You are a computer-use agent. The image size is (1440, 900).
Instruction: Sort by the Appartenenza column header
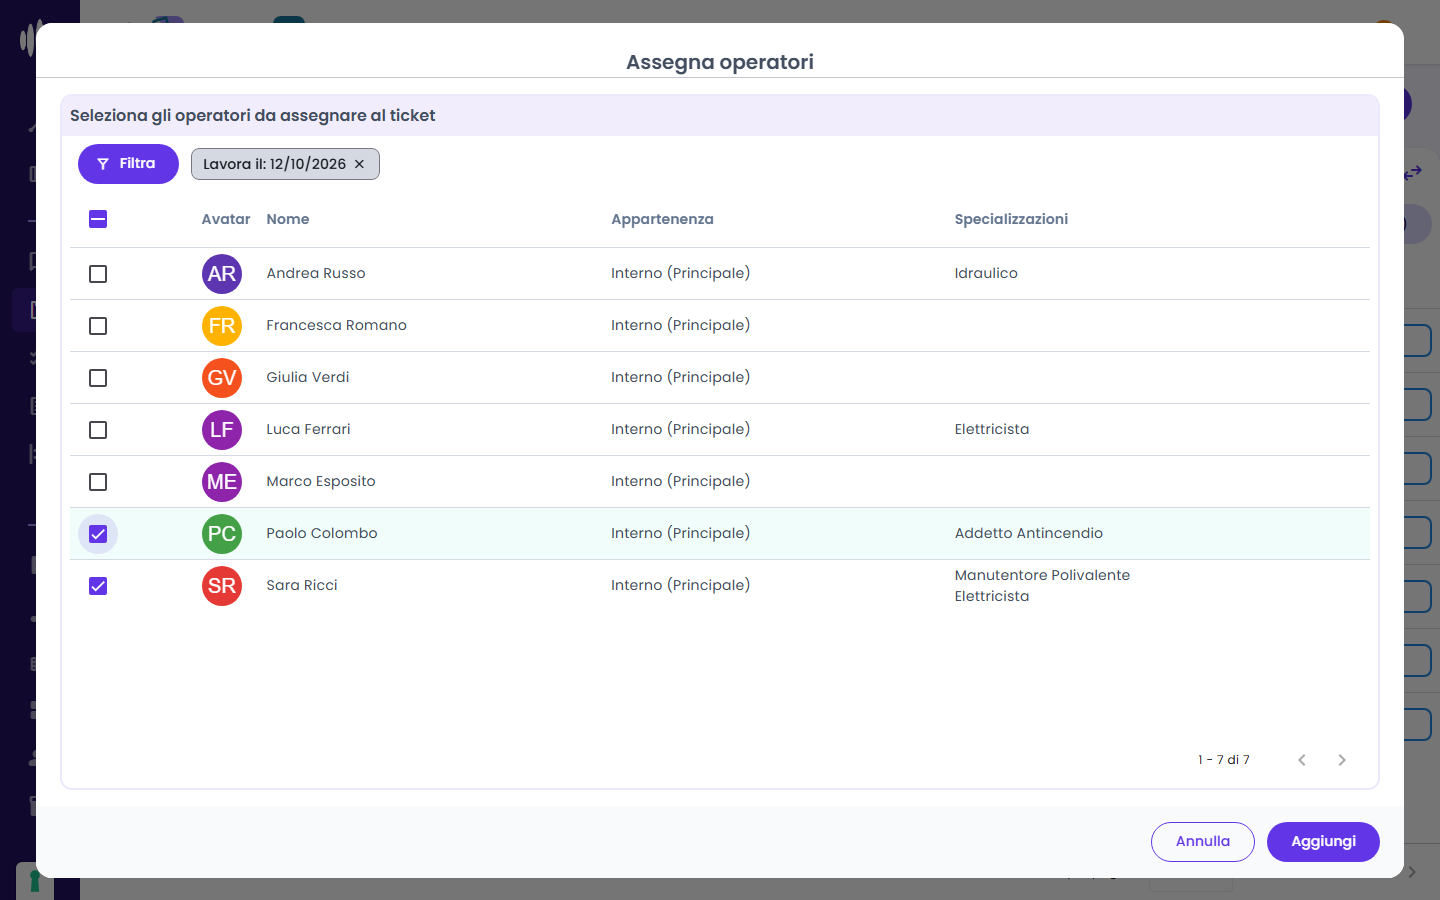662,219
